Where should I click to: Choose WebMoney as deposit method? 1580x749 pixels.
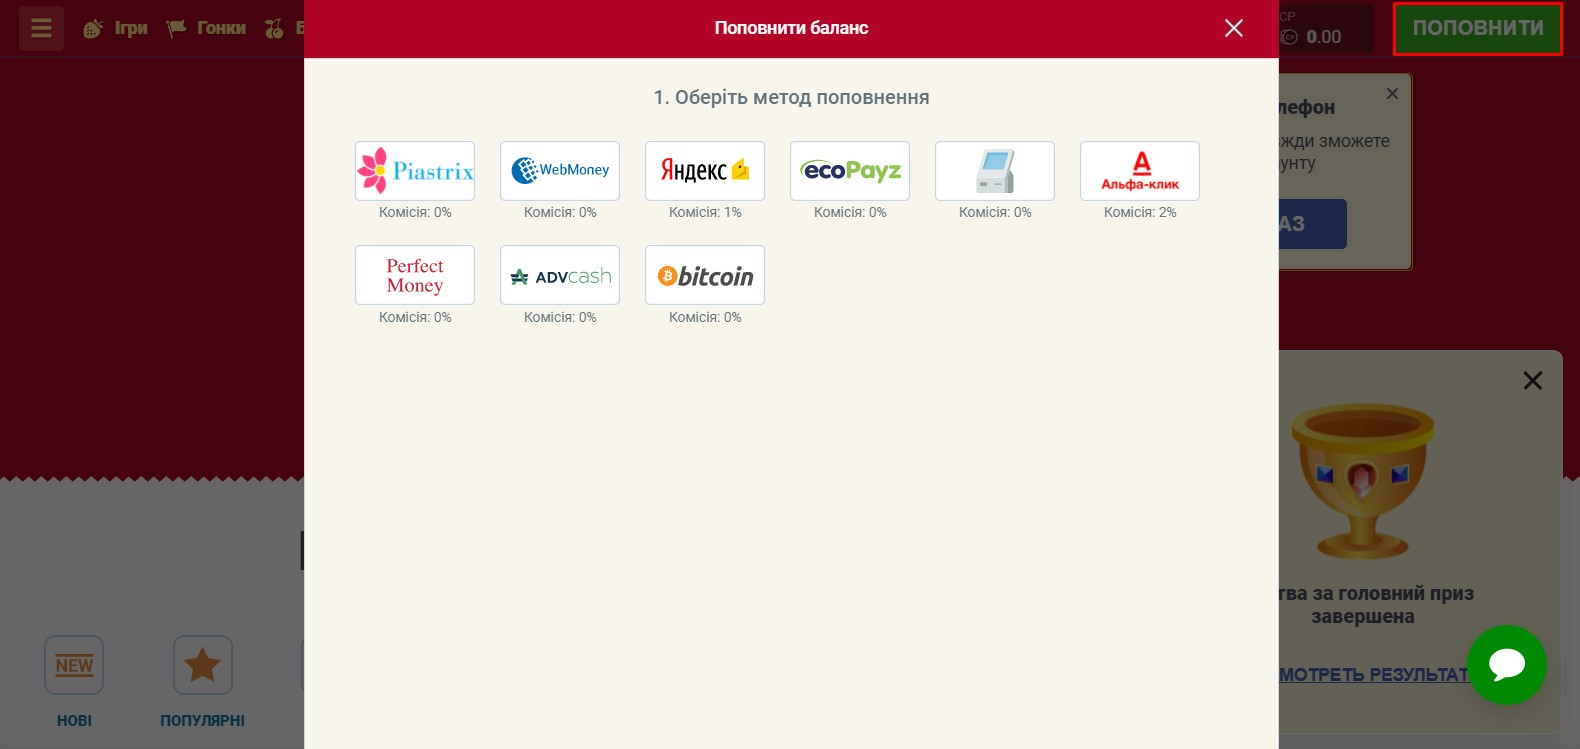[x=560, y=171]
